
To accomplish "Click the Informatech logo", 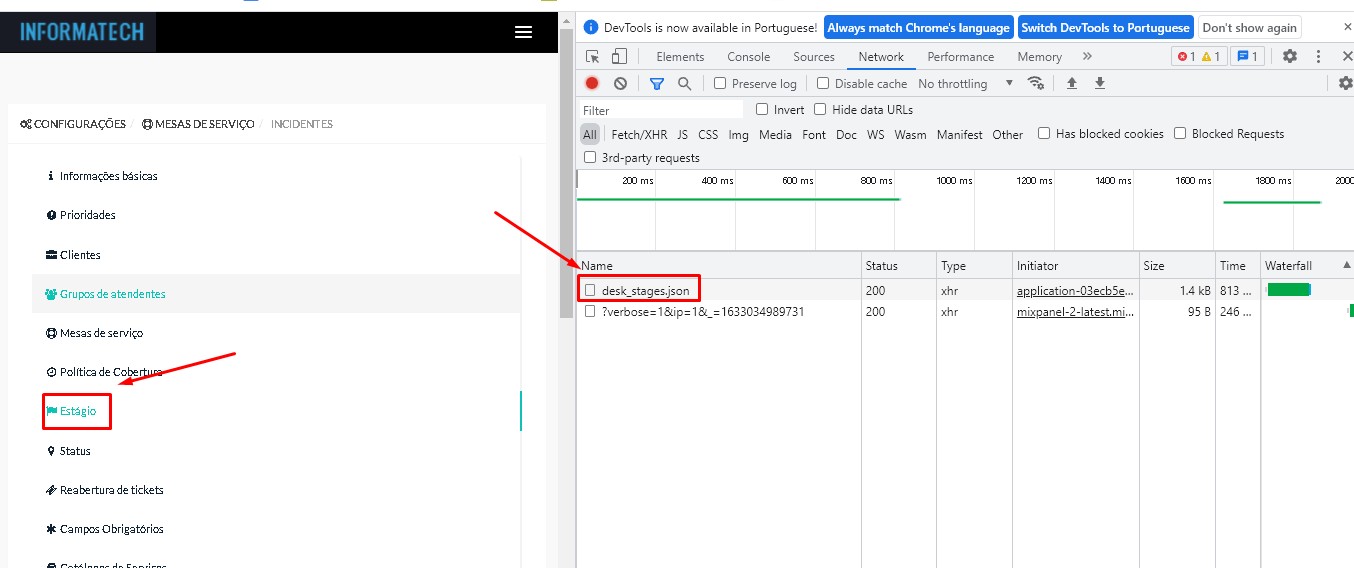I will (x=82, y=32).
